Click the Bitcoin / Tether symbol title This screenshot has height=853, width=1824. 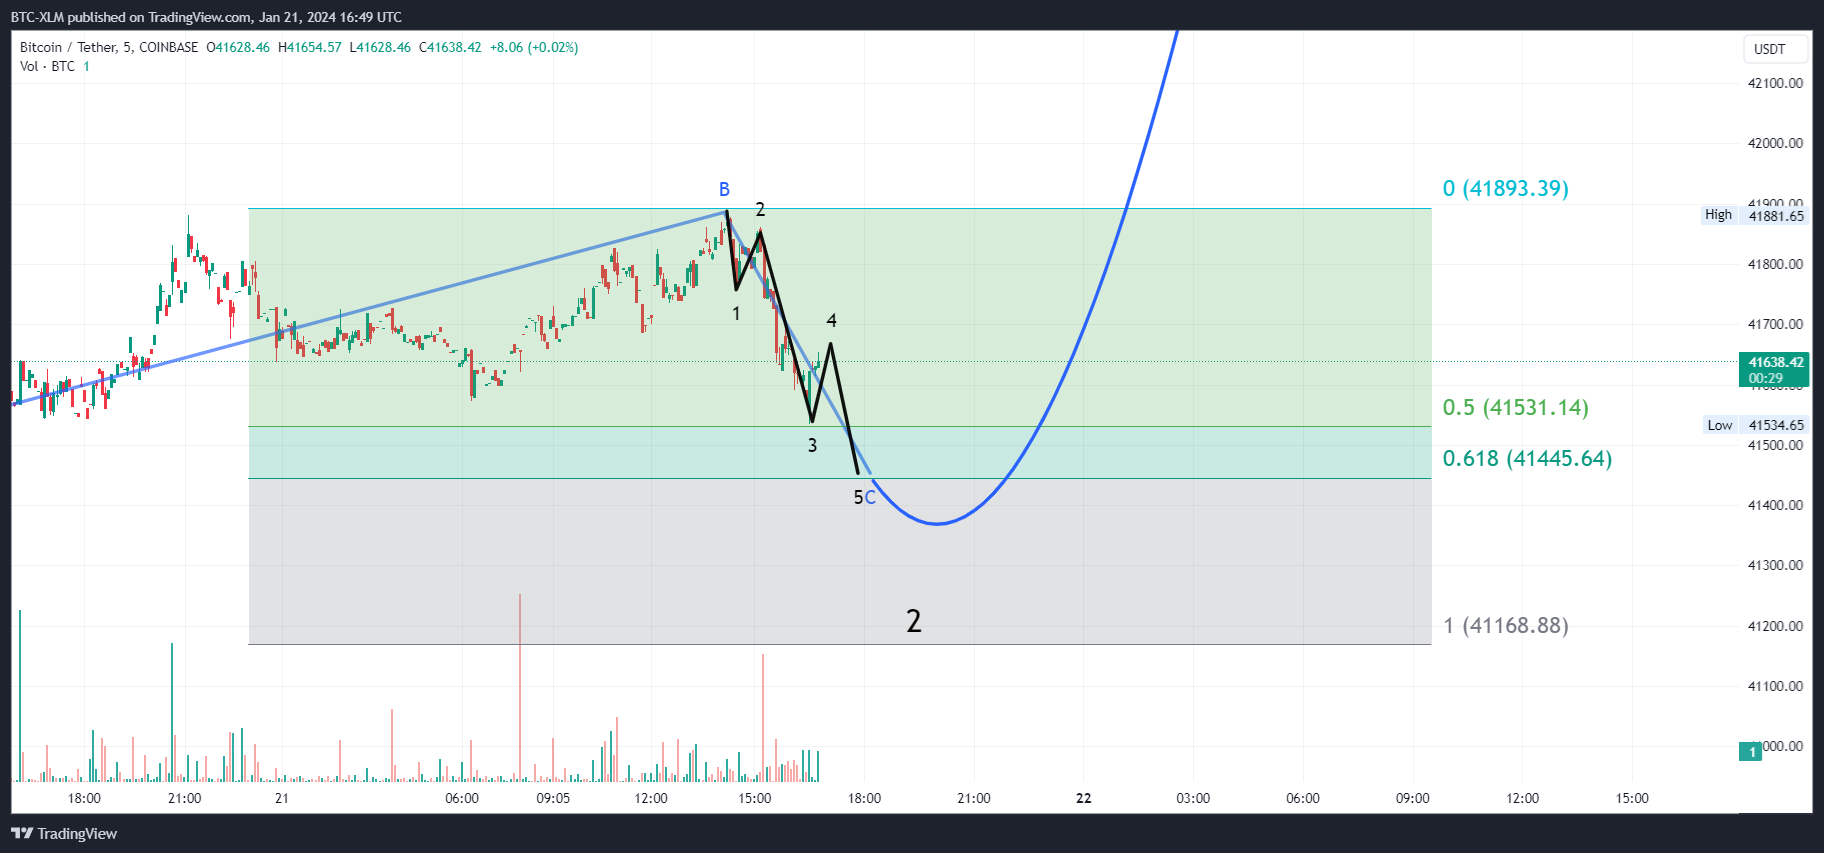pyautogui.click(x=68, y=47)
